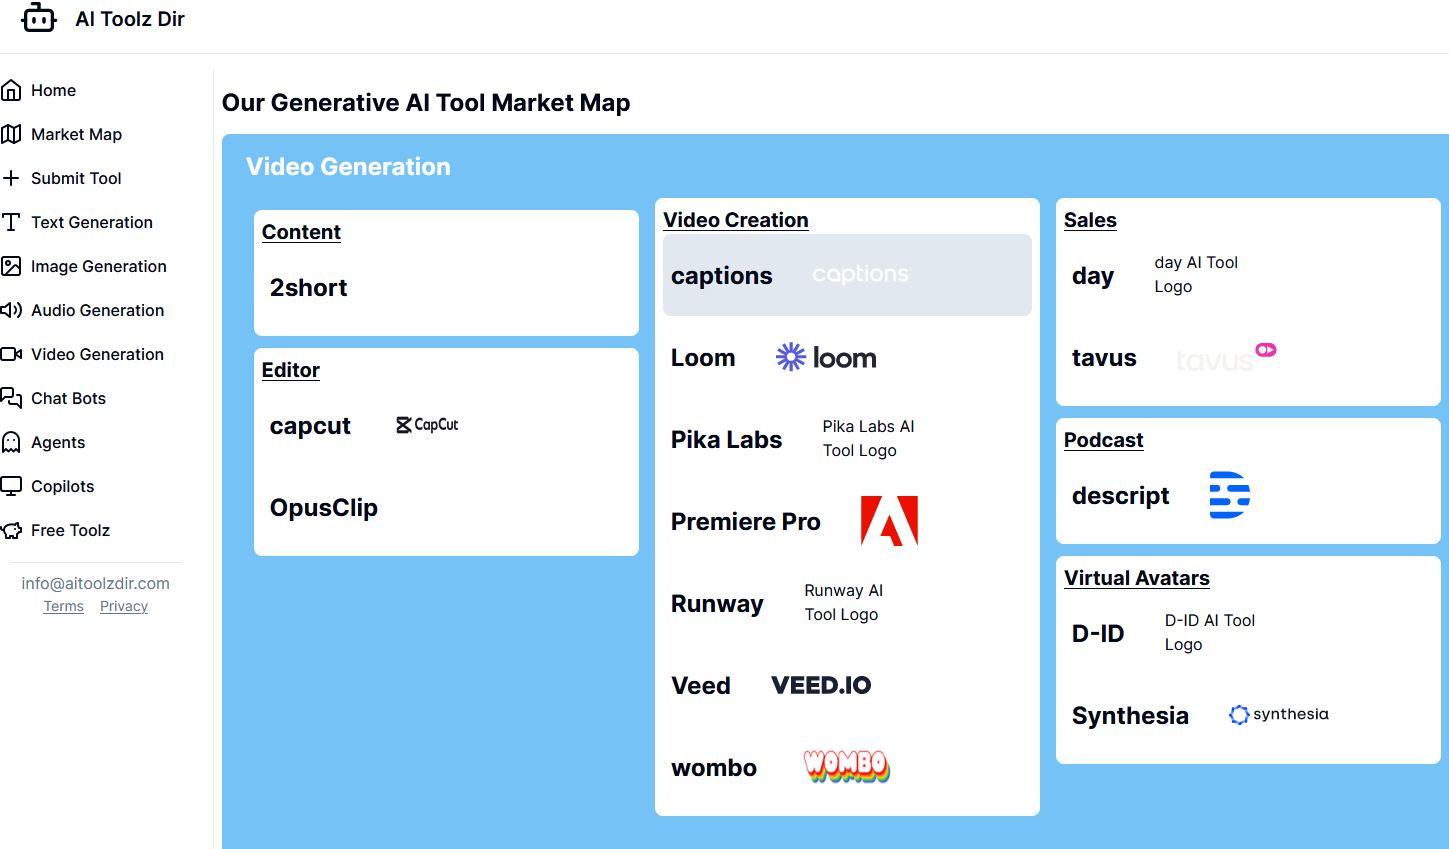1449x849 pixels.
Task: Click the Audio Generation speaker icon
Action: pos(11,310)
